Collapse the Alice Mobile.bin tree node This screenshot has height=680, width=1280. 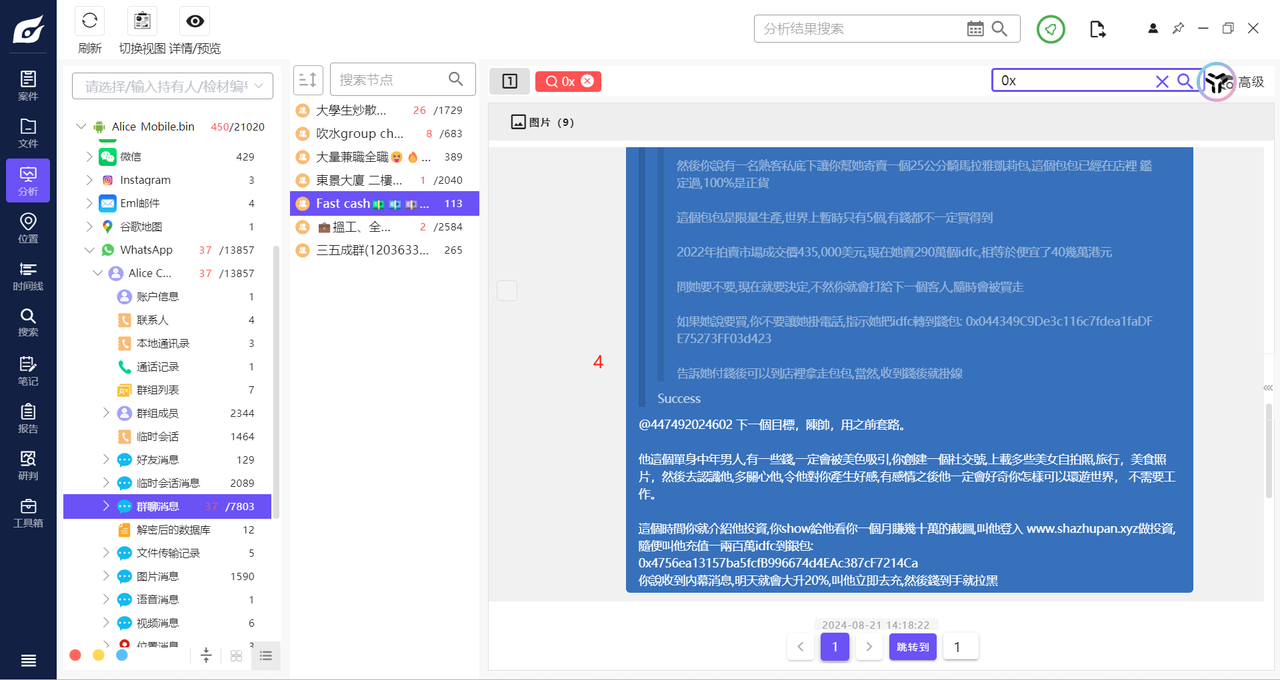click(81, 127)
